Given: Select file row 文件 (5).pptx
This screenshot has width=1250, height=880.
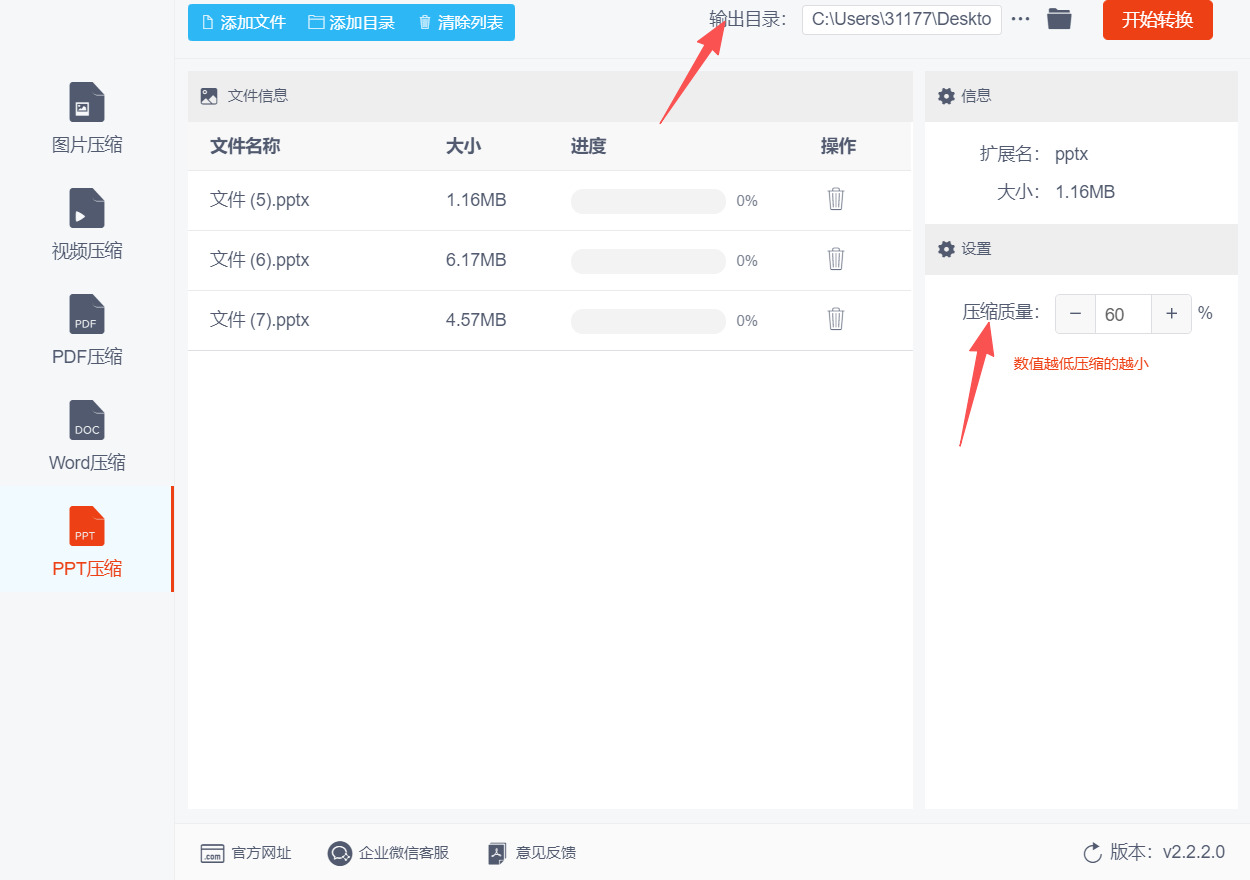Looking at the screenshot, I should [x=550, y=200].
